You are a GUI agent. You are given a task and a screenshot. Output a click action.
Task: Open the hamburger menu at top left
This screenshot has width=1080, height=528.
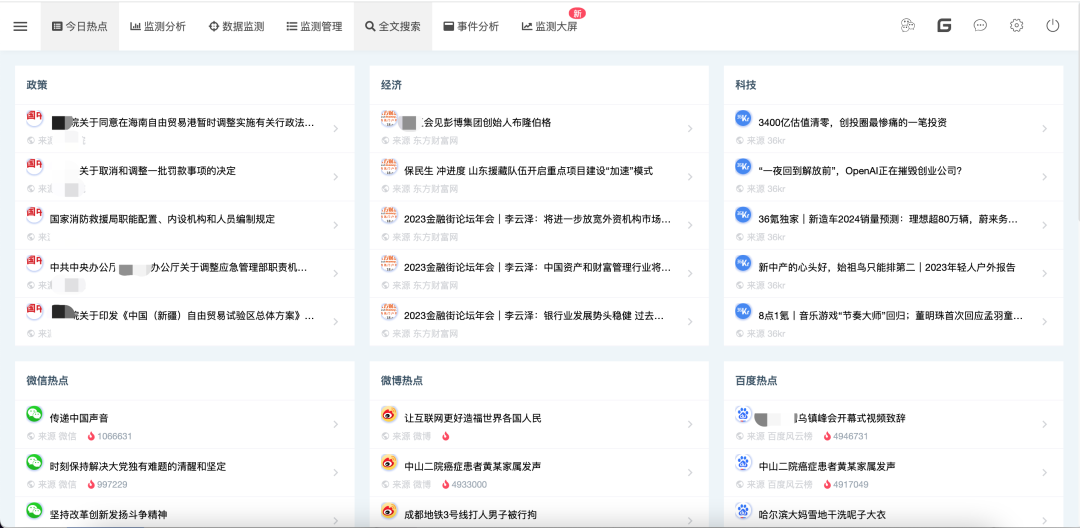20,26
